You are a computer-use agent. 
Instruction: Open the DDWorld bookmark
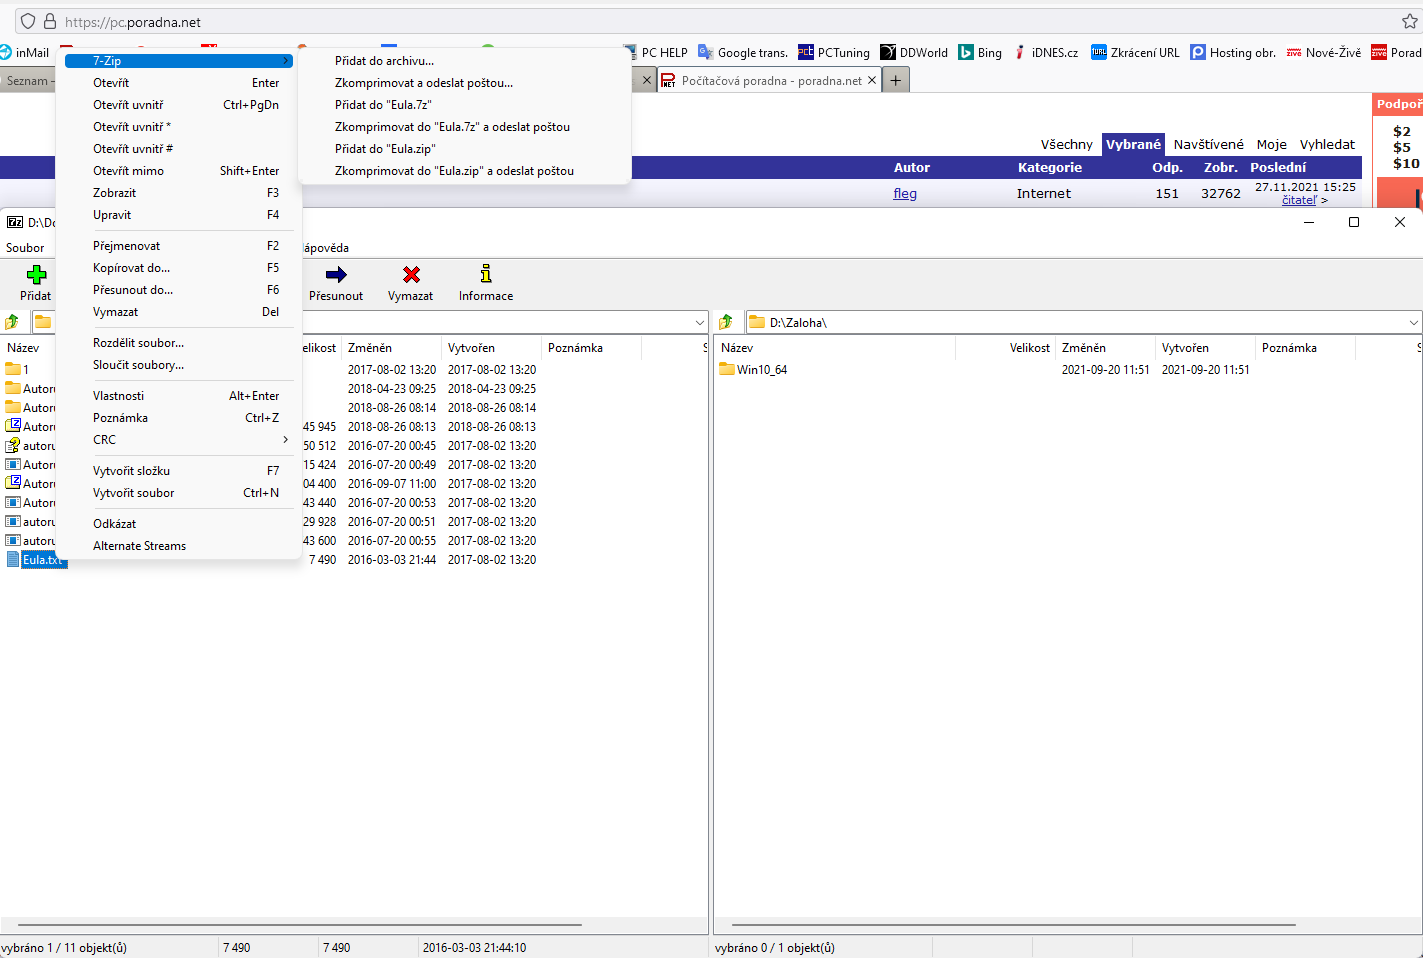click(x=914, y=52)
